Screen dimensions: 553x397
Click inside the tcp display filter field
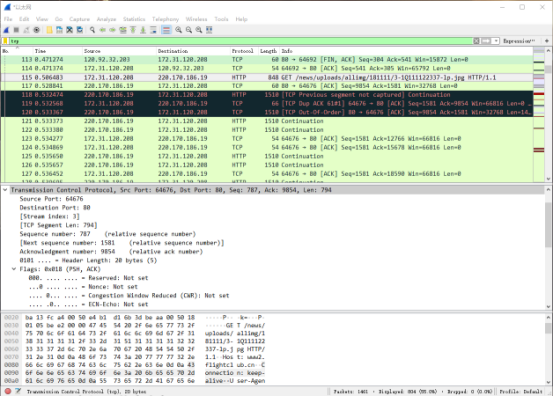click(240, 41)
